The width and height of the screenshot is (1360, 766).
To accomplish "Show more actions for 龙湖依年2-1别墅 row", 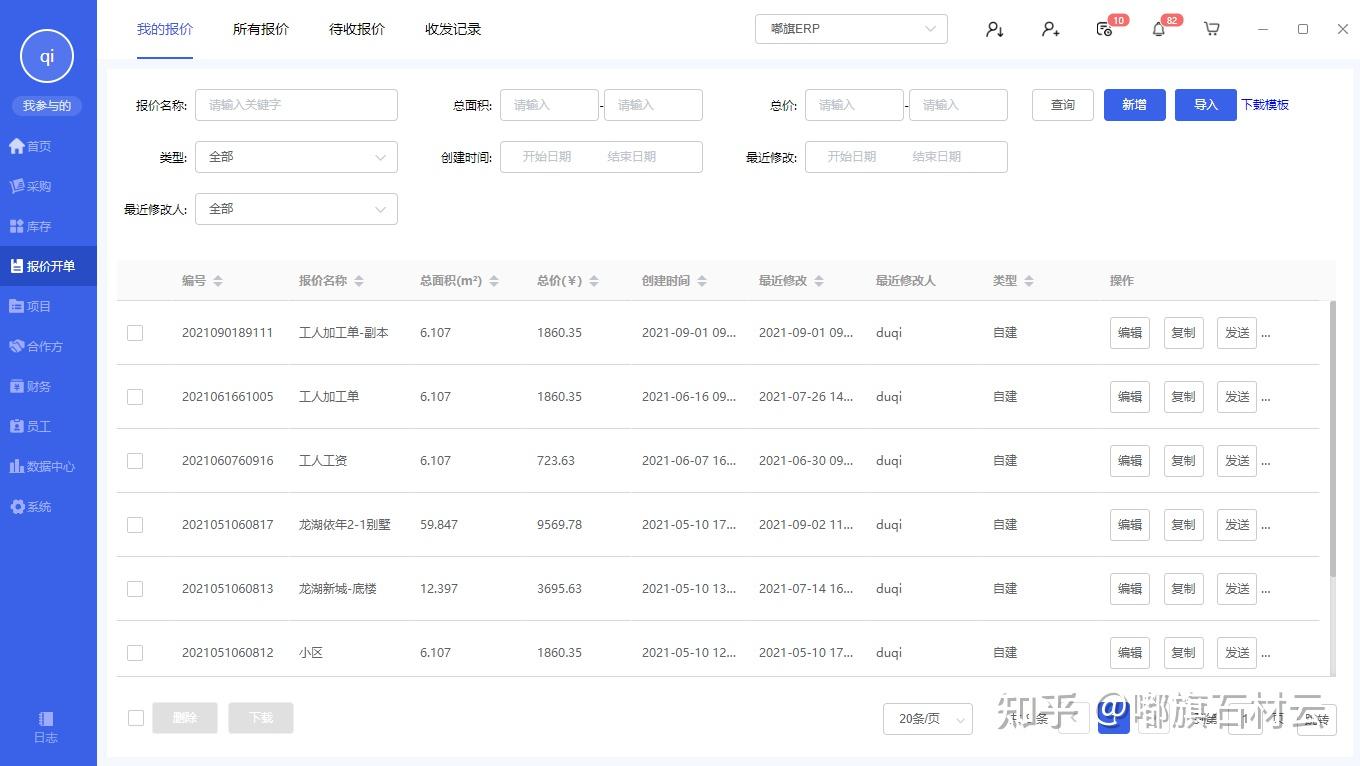I will (1266, 525).
